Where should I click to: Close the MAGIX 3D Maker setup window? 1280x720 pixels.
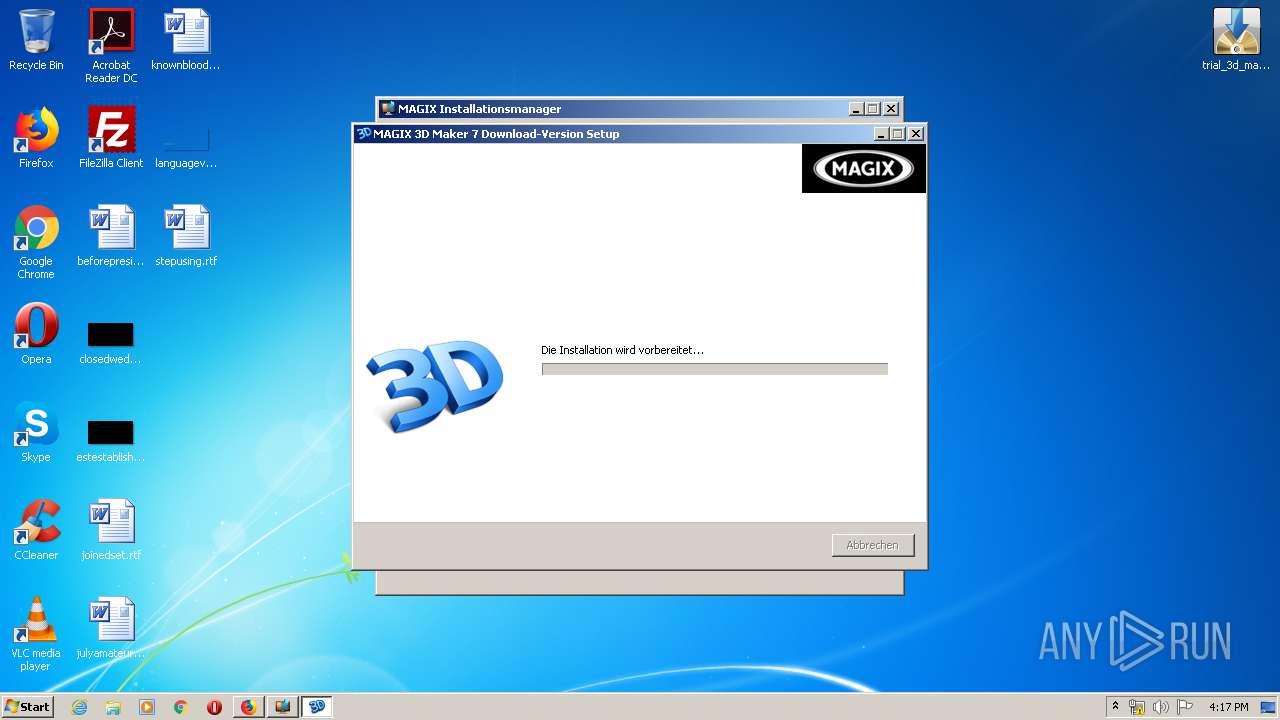(x=915, y=134)
